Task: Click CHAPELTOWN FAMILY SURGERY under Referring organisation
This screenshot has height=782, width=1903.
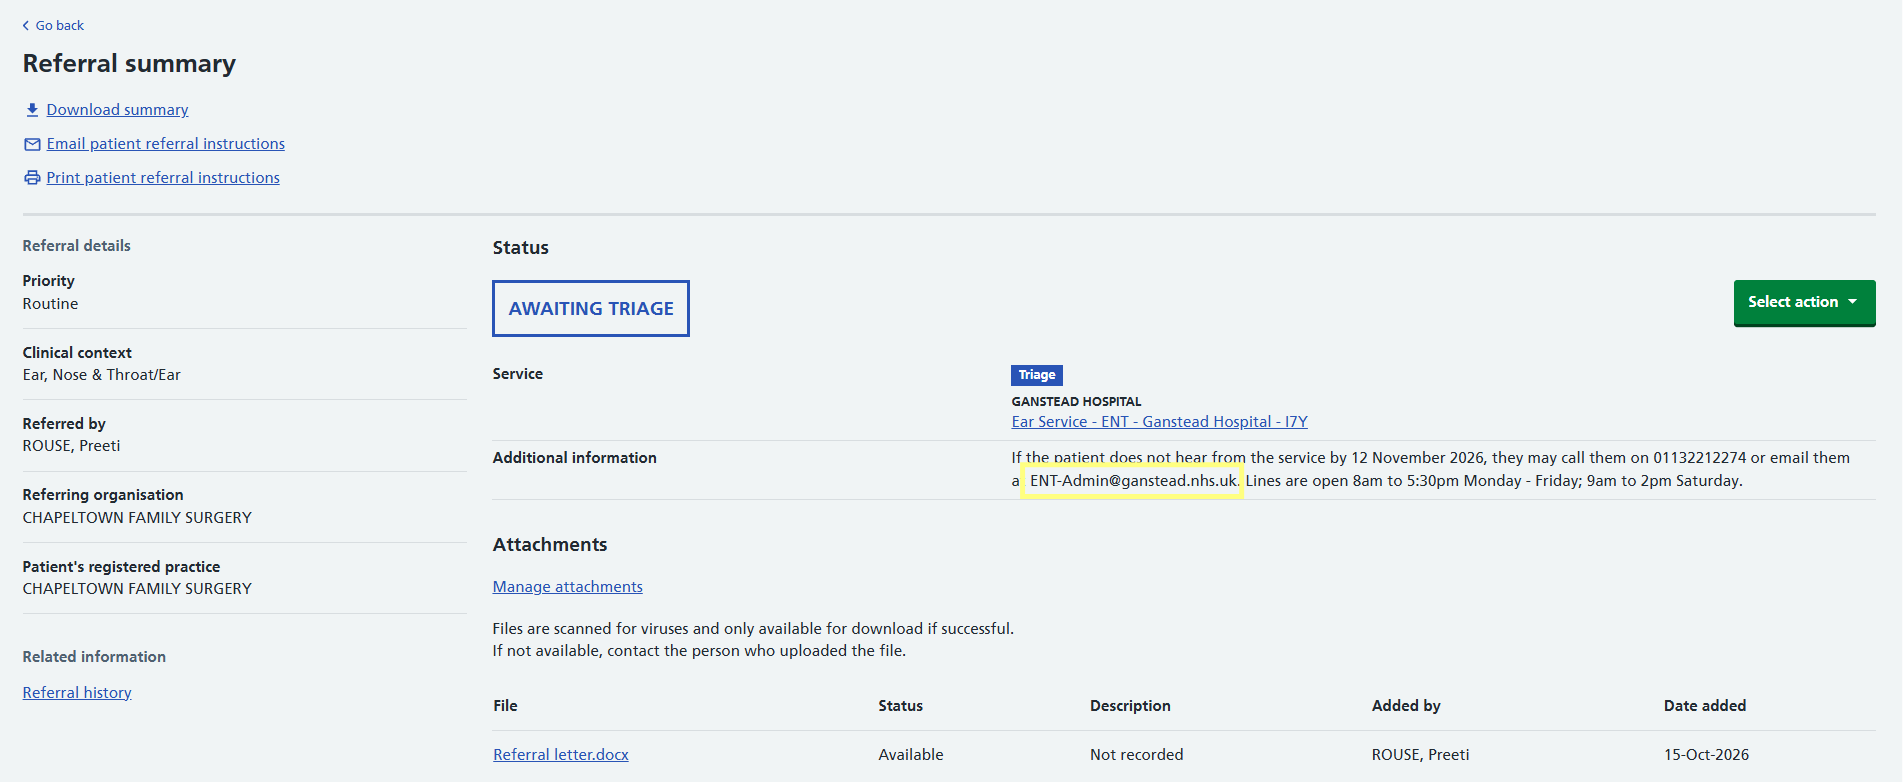Action: pyautogui.click(x=137, y=518)
